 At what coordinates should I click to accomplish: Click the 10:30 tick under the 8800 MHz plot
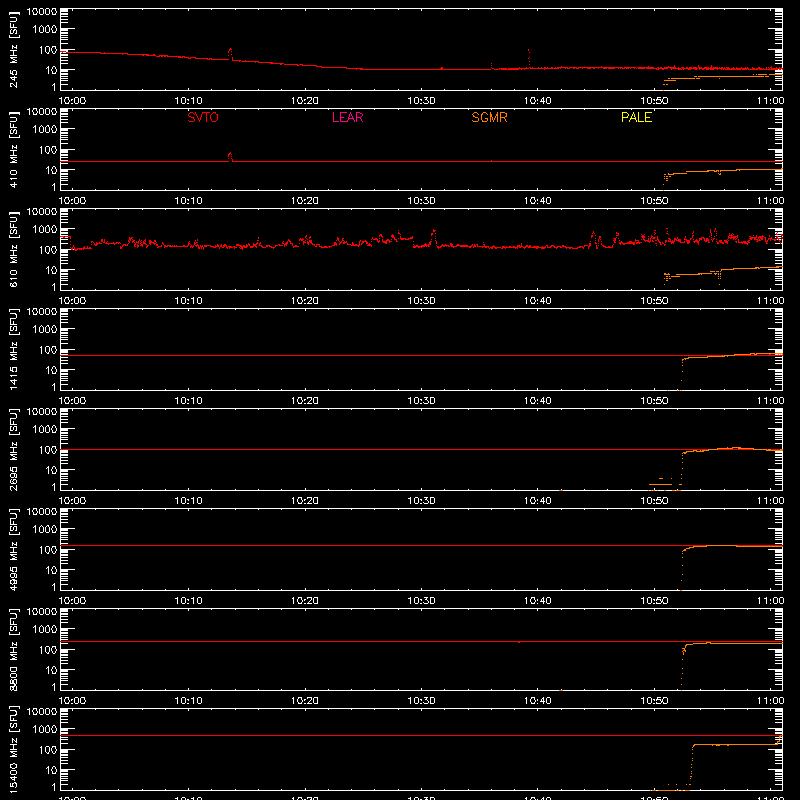pyautogui.click(x=421, y=701)
